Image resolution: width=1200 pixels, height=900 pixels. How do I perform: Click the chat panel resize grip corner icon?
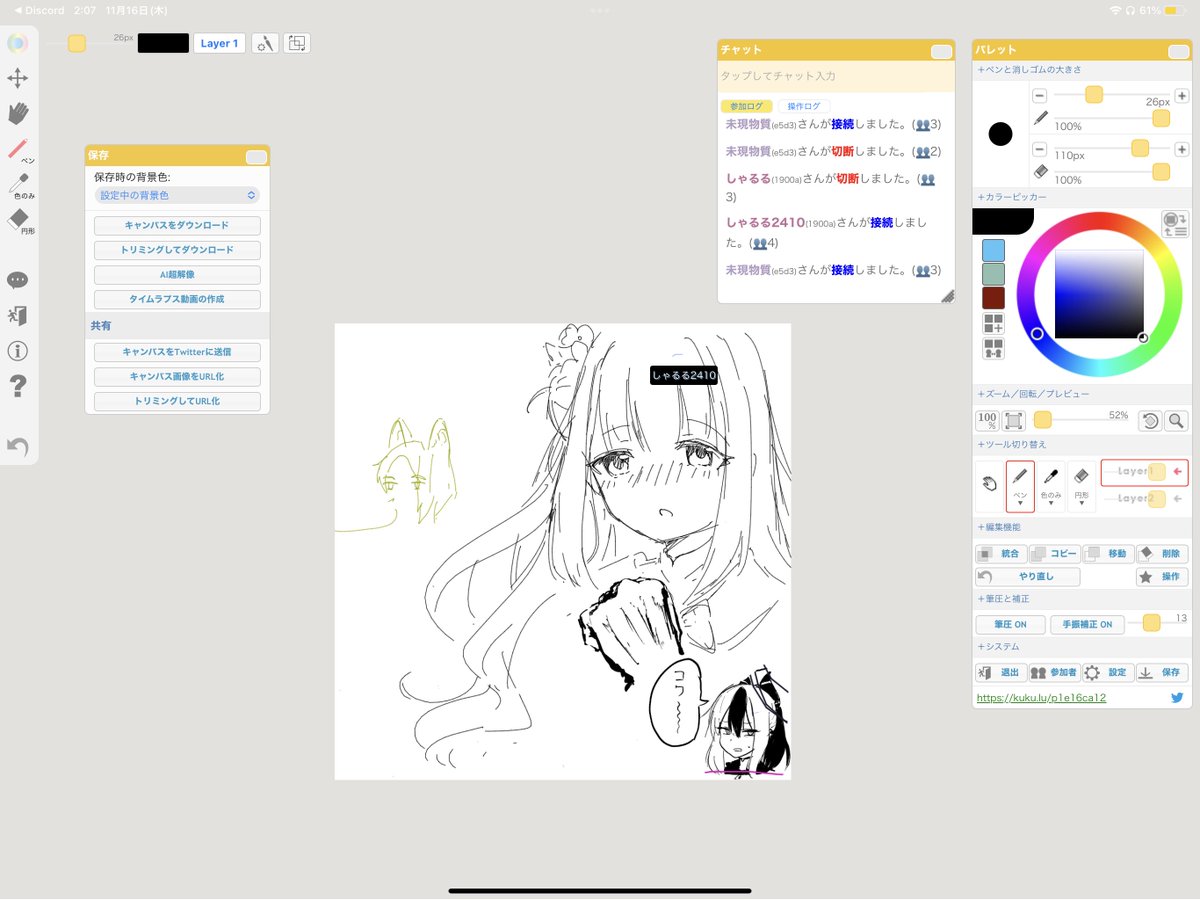947,296
